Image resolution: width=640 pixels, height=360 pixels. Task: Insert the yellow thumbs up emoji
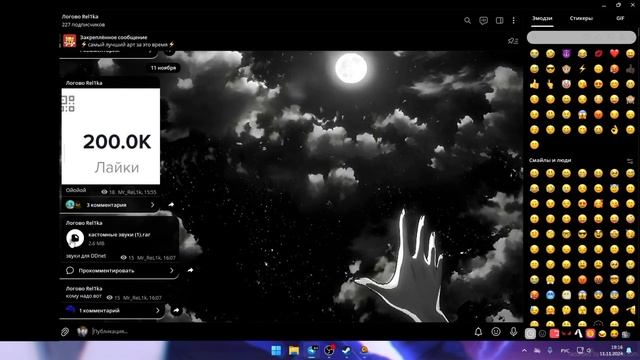(x=534, y=84)
